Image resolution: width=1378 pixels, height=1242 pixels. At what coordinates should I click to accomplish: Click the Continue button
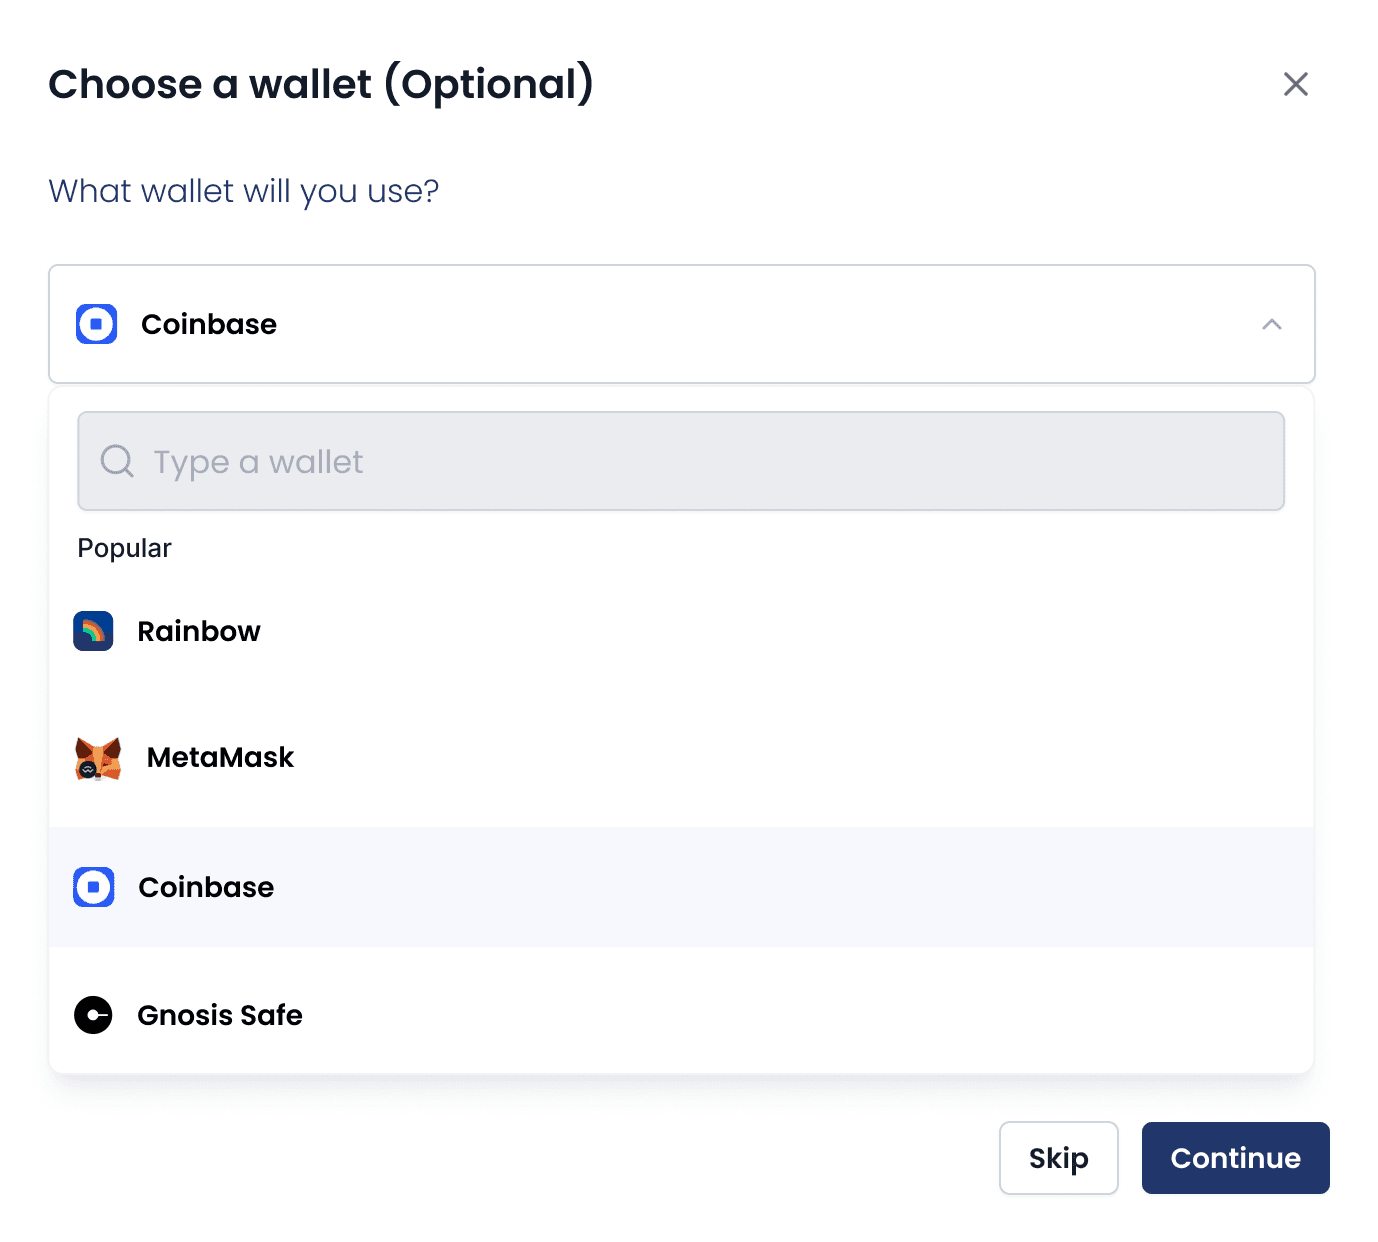(x=1235, y=1158)
